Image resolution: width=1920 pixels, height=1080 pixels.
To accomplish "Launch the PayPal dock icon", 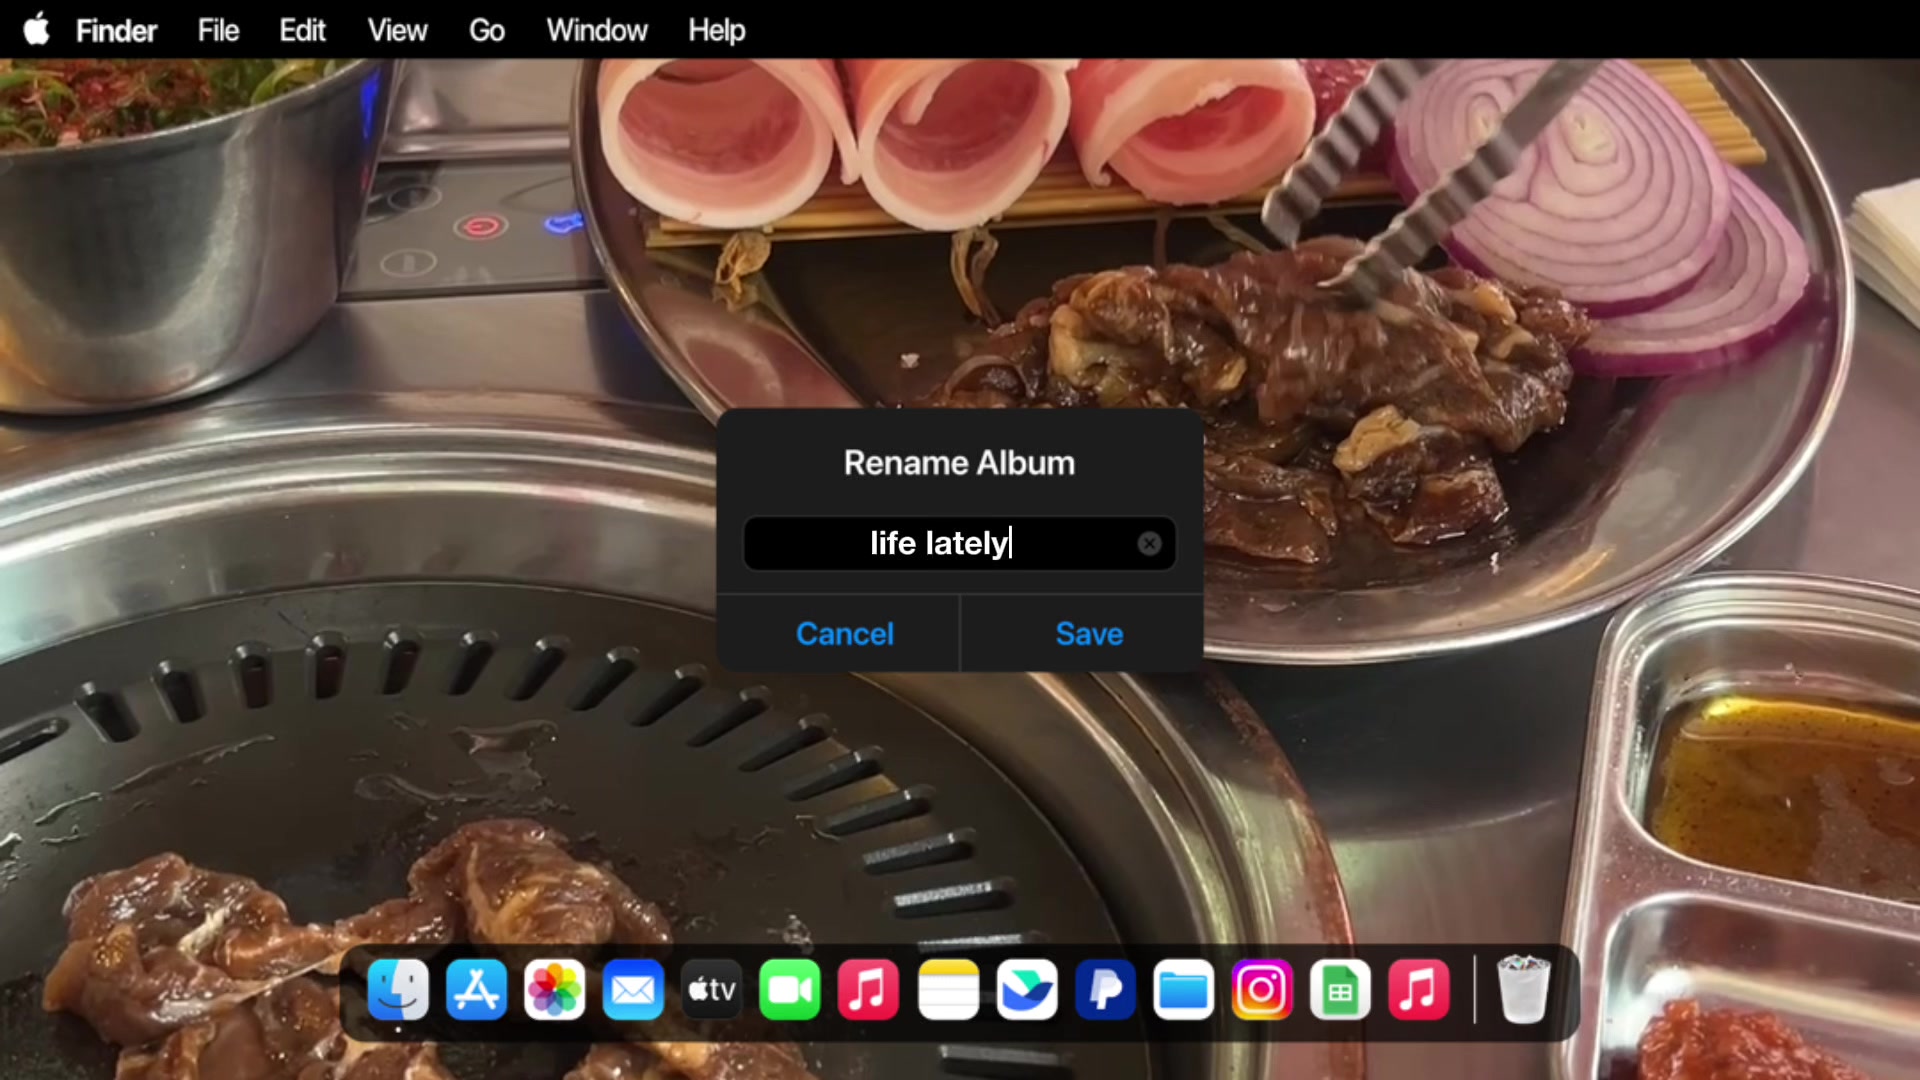I will point(1105,990).
